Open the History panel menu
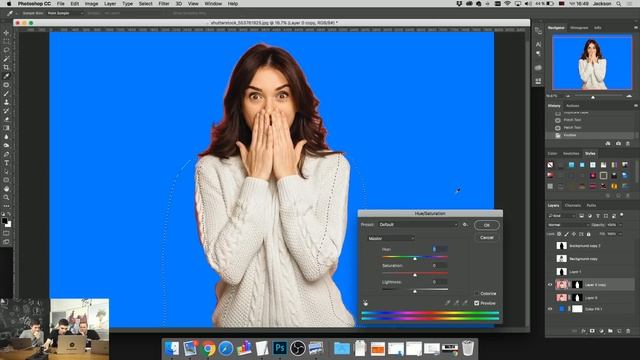 click(635, 106)
